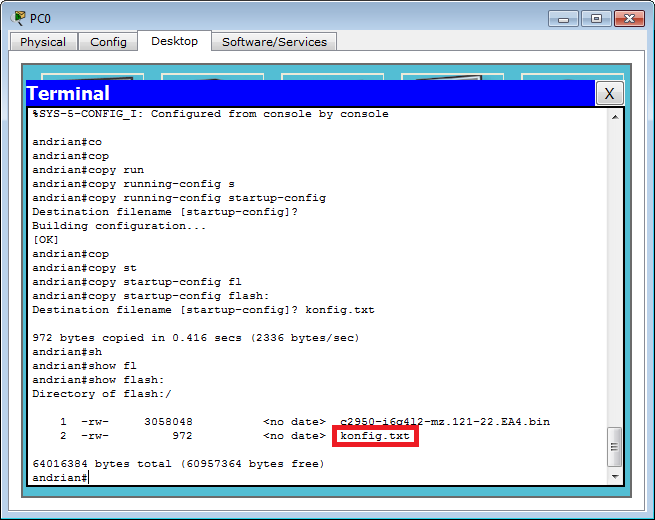This screenshot has height=520, width=655.
Task: Minimize the PC0 window
Action: pos(563,19)
